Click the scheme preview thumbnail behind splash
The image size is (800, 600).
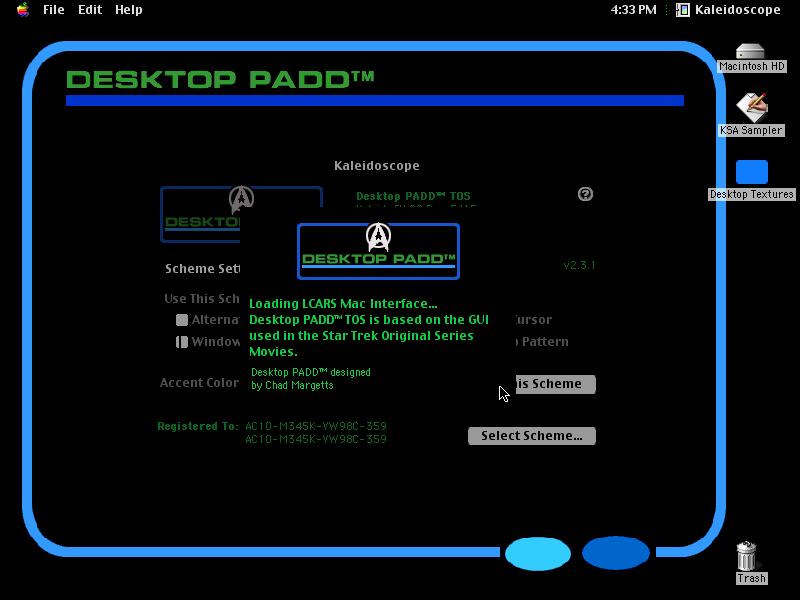201,214
